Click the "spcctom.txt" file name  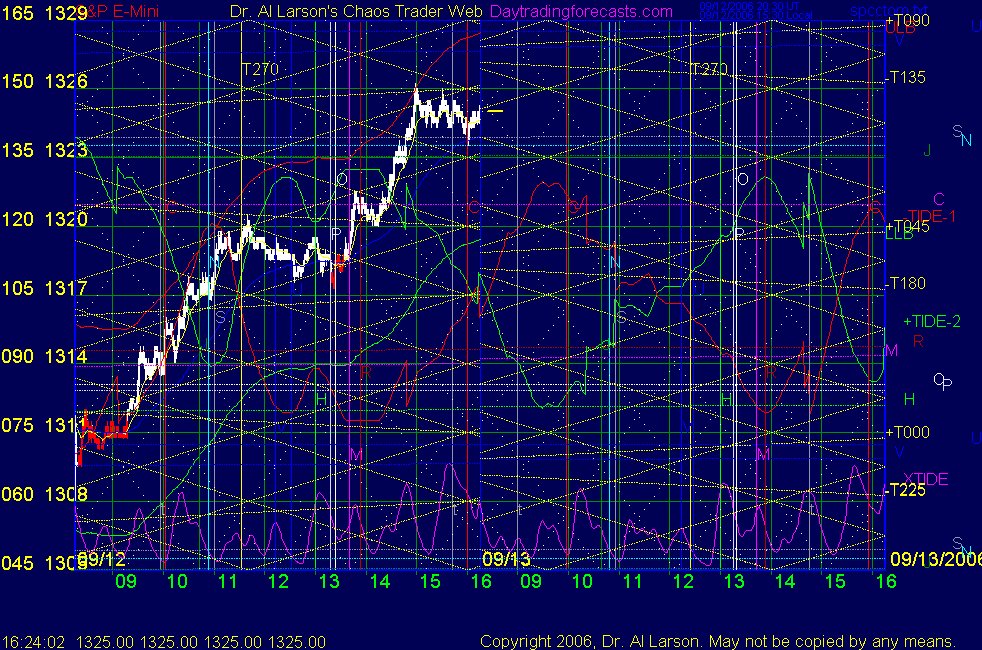tap(889, 11)
